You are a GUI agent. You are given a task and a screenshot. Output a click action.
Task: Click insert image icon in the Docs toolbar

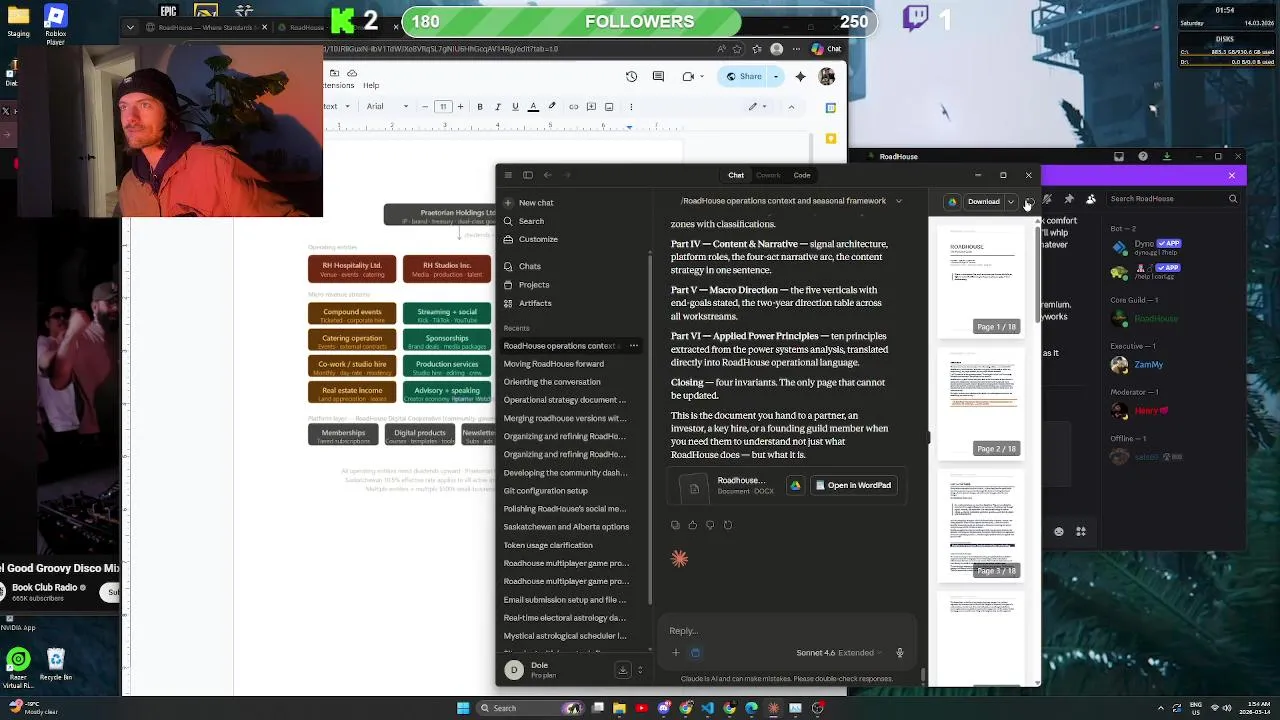608,107
